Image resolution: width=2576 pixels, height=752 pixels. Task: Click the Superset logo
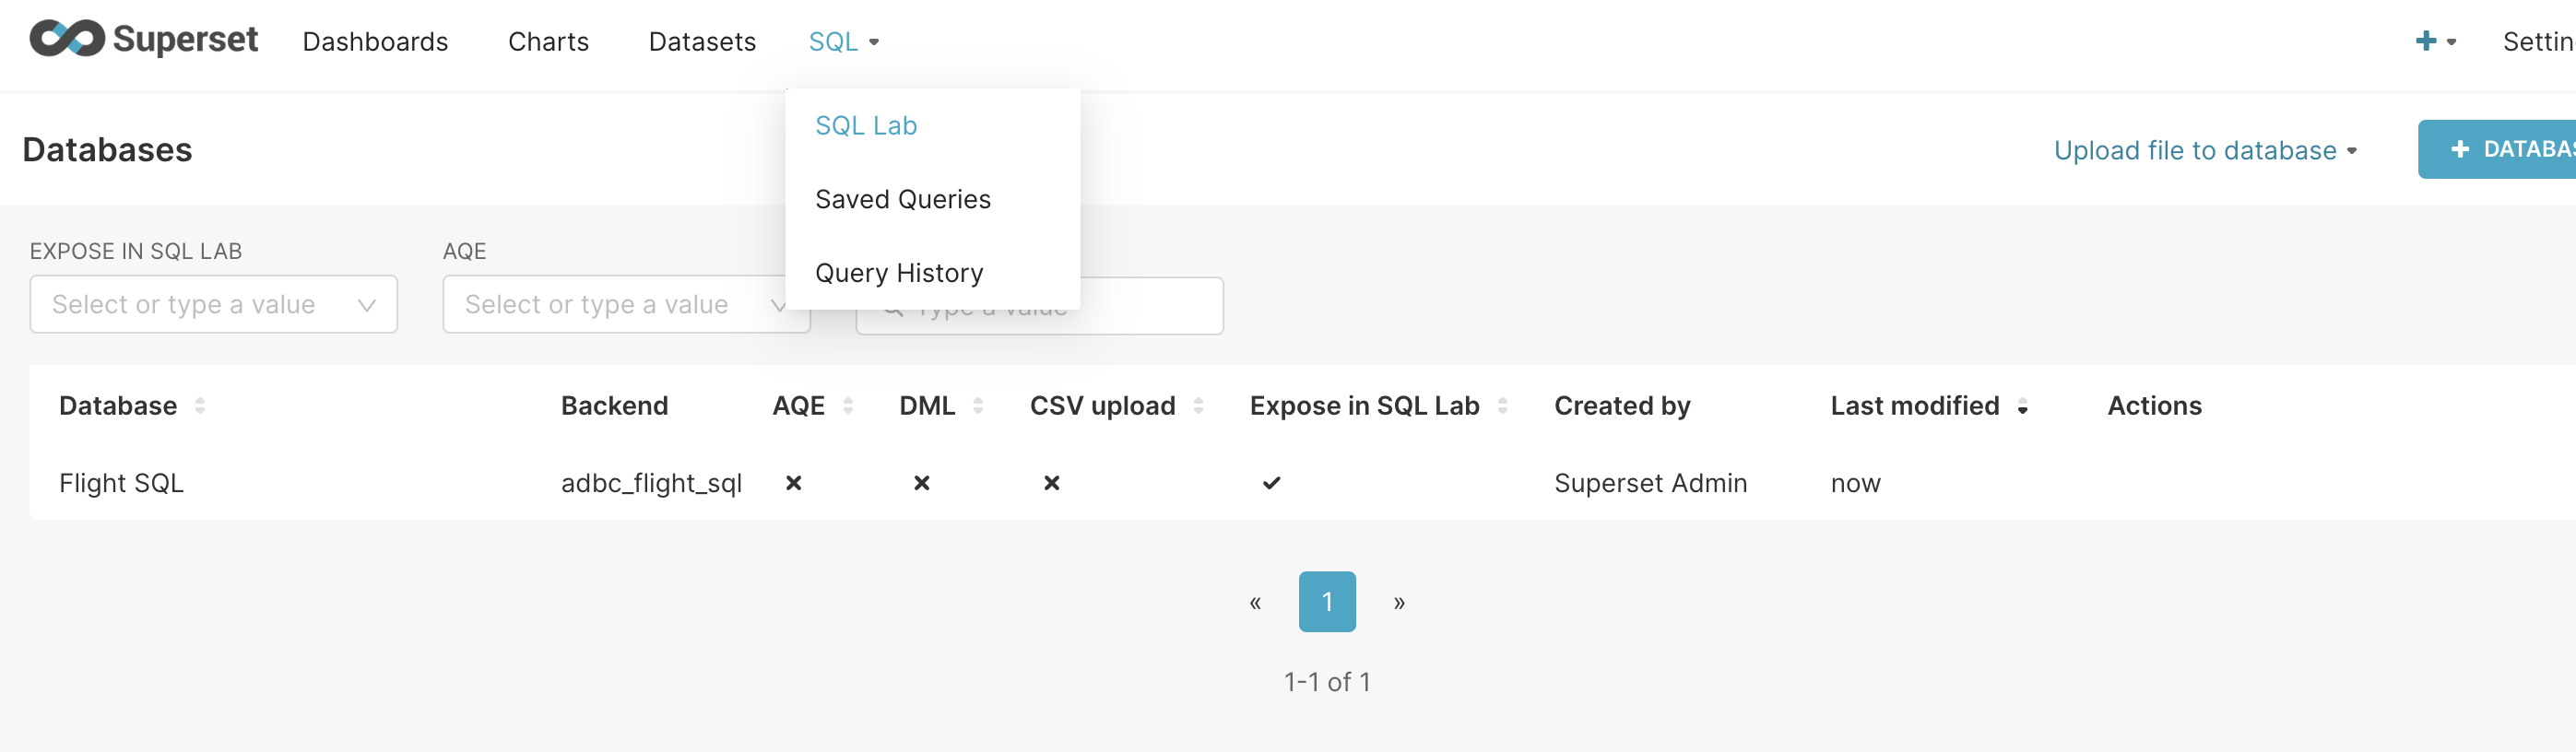pyautogui.click(x=143, y=40)
